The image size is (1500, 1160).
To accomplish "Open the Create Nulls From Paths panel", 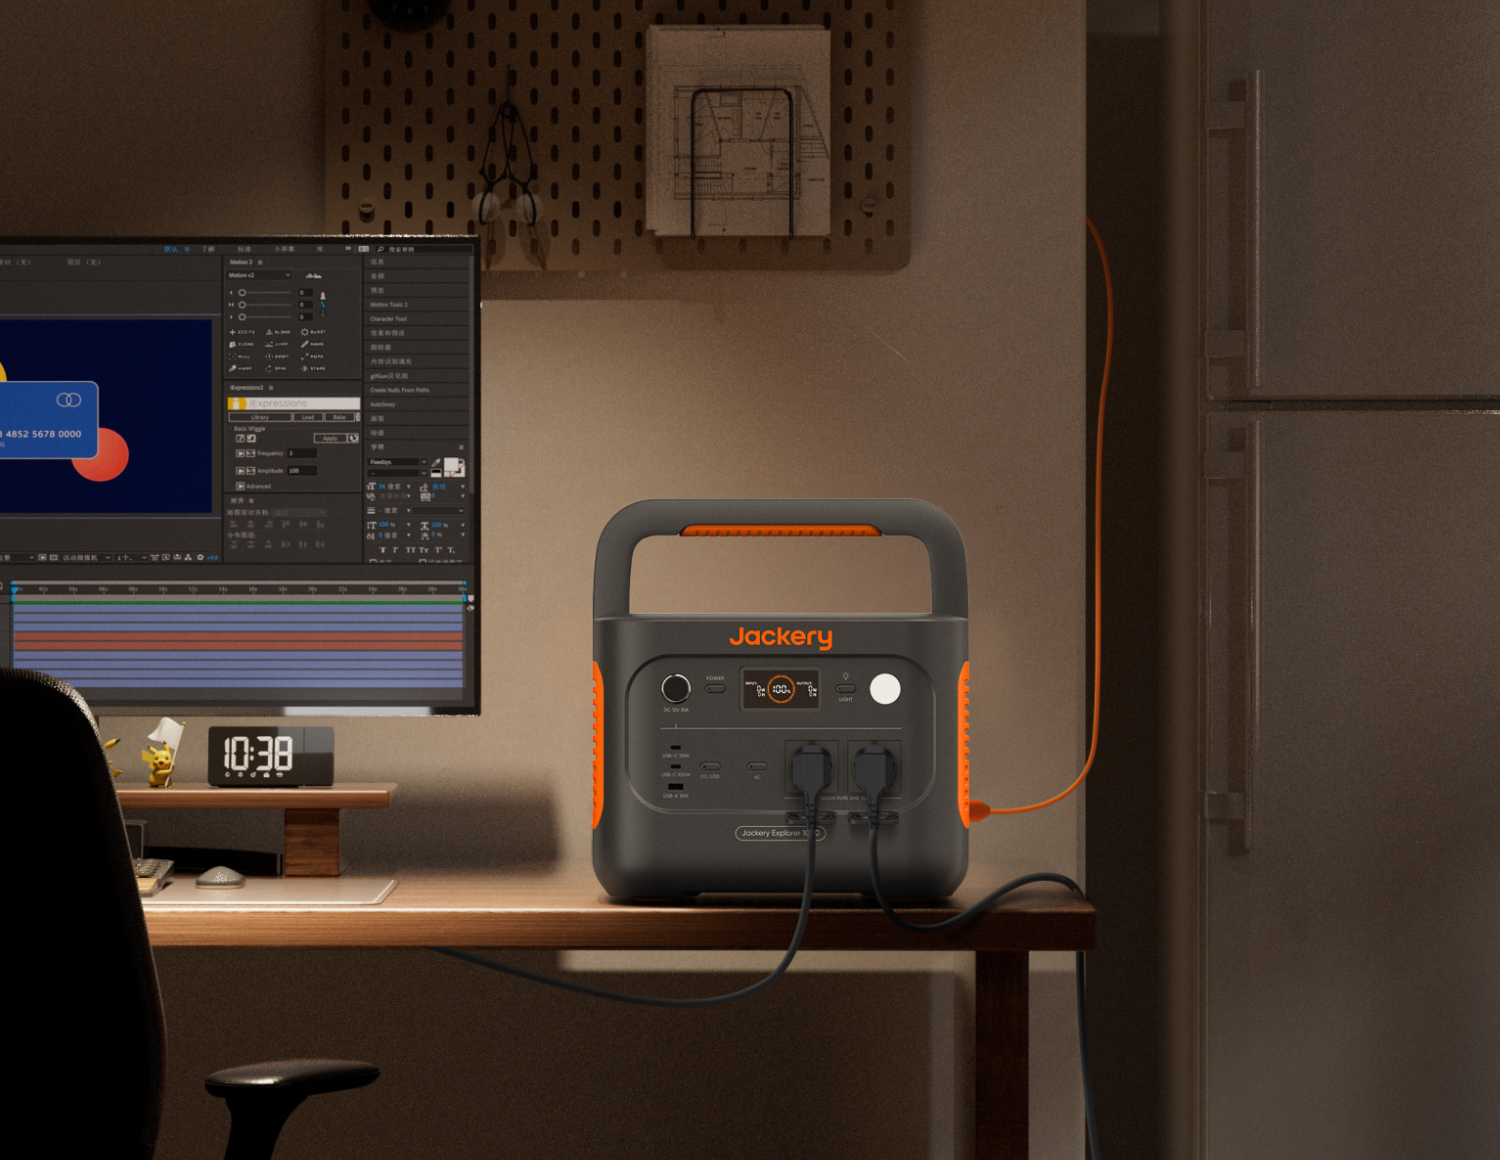I will point(399,390).
